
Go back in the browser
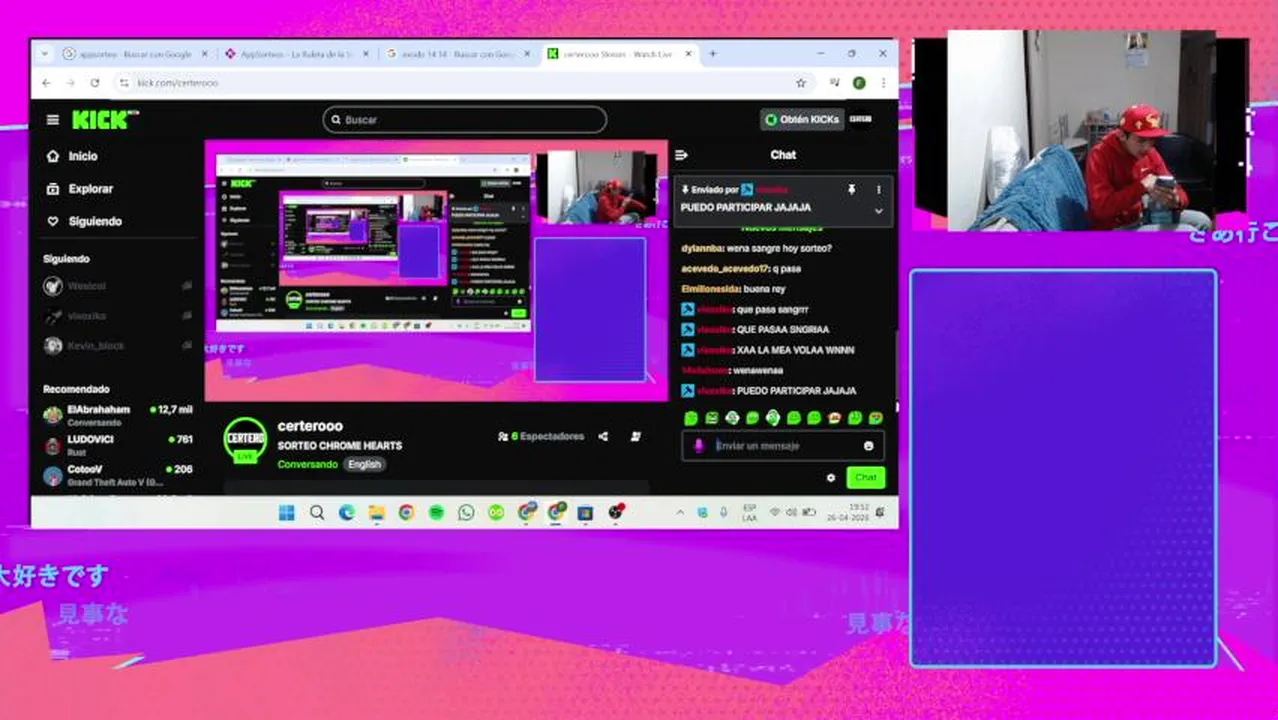(46, 83)
